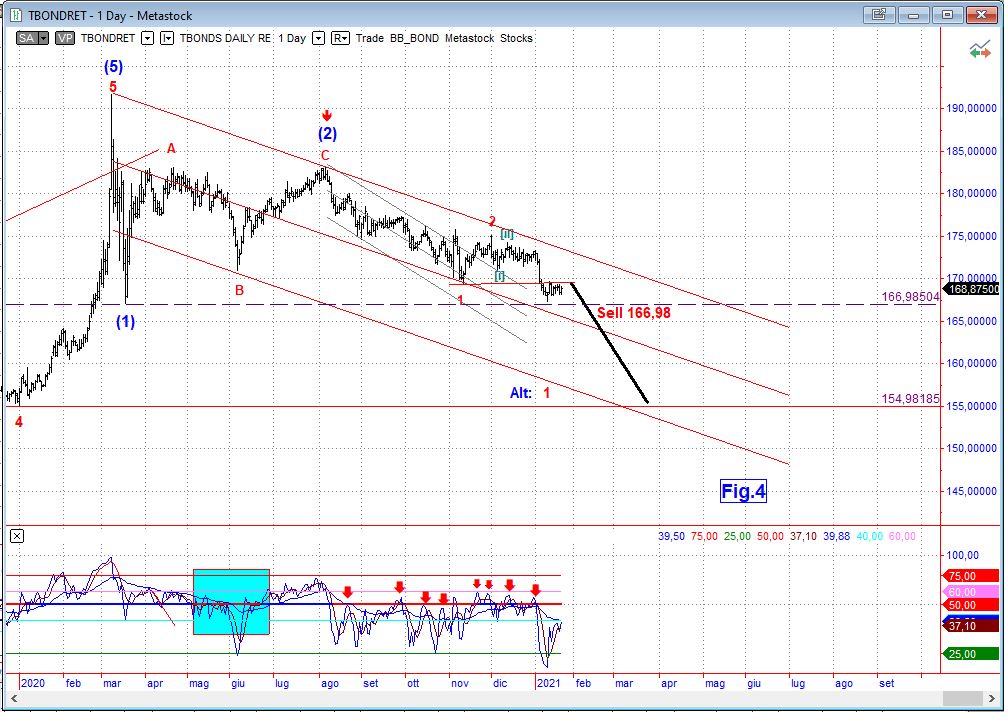
Task: Click the VP button in the toolbar
Action: 65,38
